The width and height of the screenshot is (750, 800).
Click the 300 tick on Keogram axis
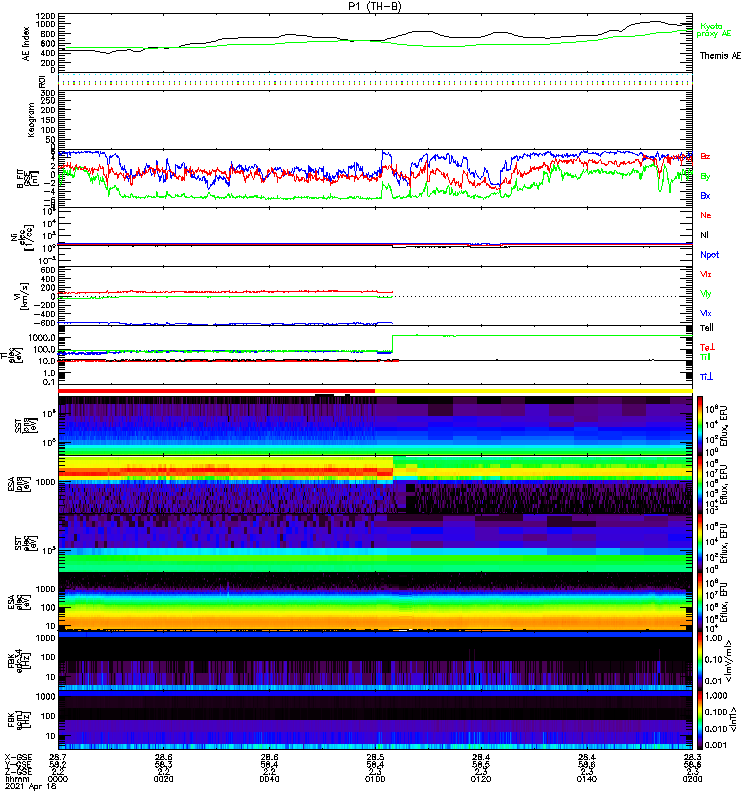pos(48,92)
